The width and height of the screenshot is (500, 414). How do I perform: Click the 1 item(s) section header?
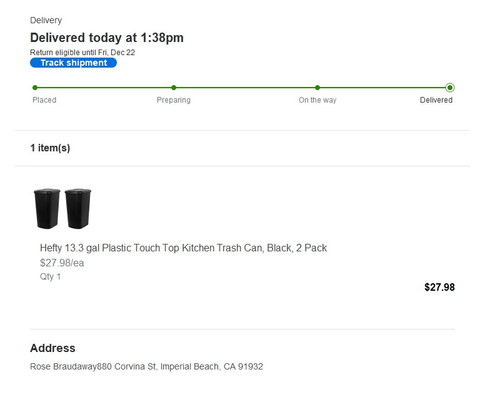(x=50, y=148)
